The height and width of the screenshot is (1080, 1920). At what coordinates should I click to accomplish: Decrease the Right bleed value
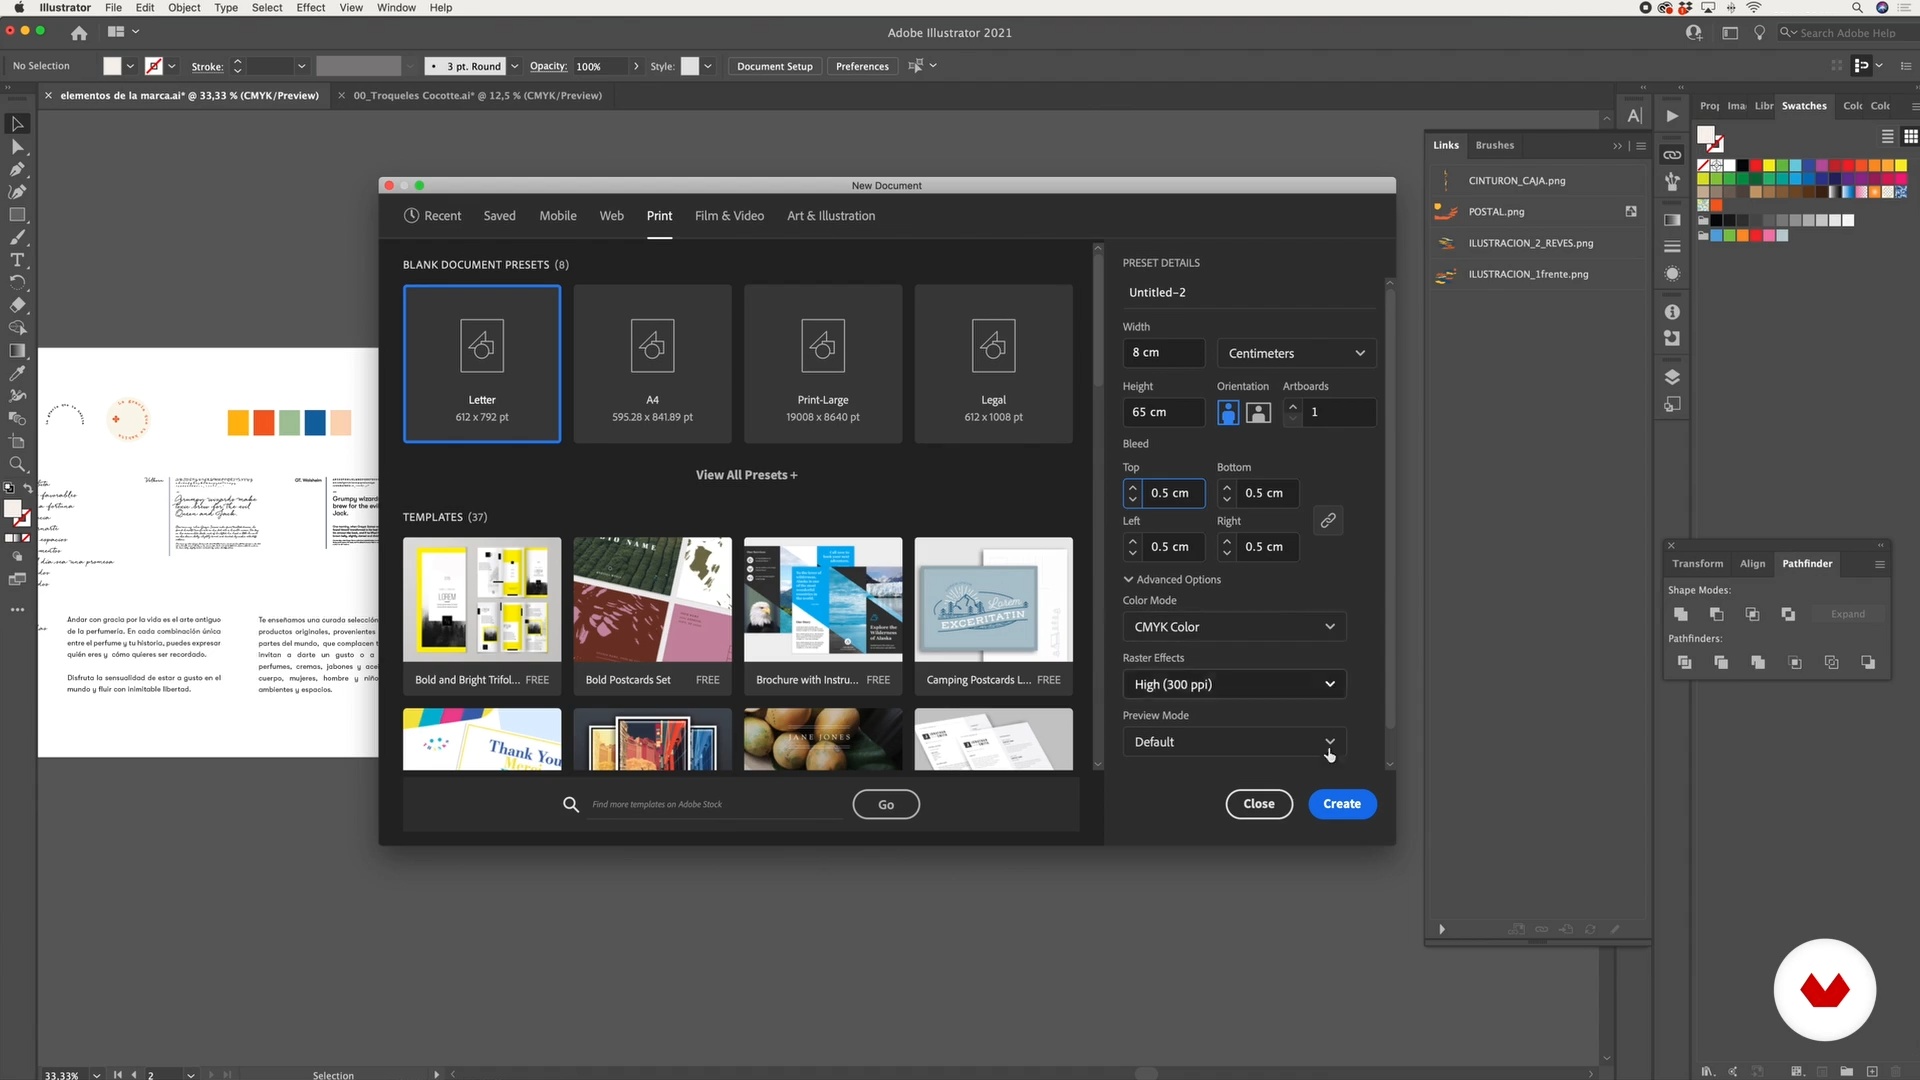coord(1227,552)
